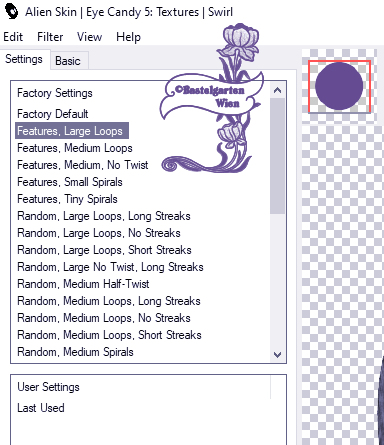Click the scroll down arrow of settings list
Viewport: 384px width, 445px height.
pos(277,355)
